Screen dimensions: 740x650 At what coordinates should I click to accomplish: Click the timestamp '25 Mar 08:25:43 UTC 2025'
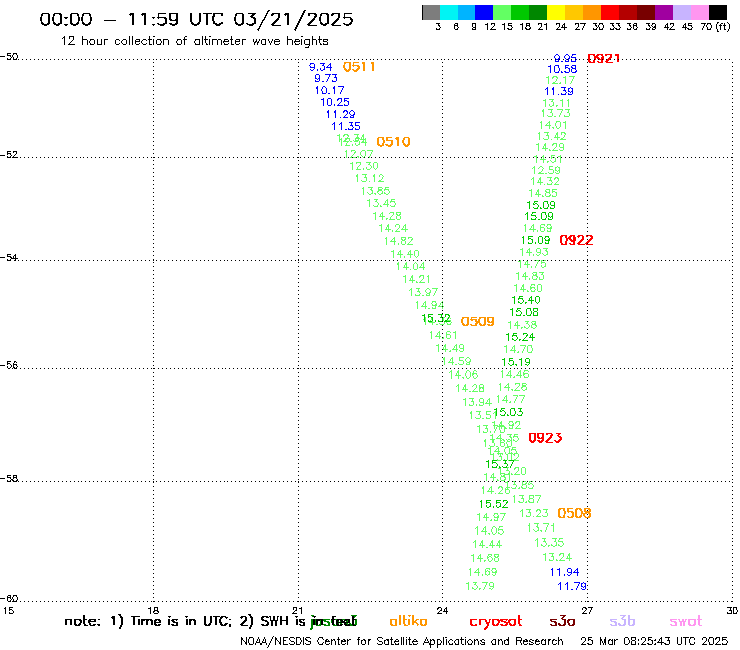tap(654, 642)
